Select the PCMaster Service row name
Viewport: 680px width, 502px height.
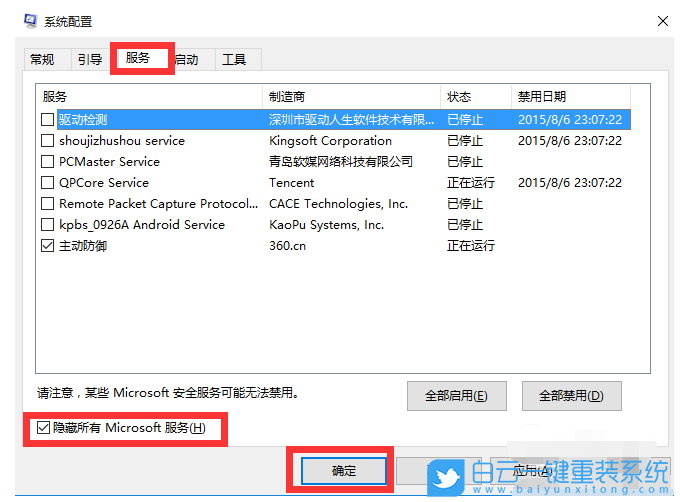pyautogui.click(x=109, y=162)
